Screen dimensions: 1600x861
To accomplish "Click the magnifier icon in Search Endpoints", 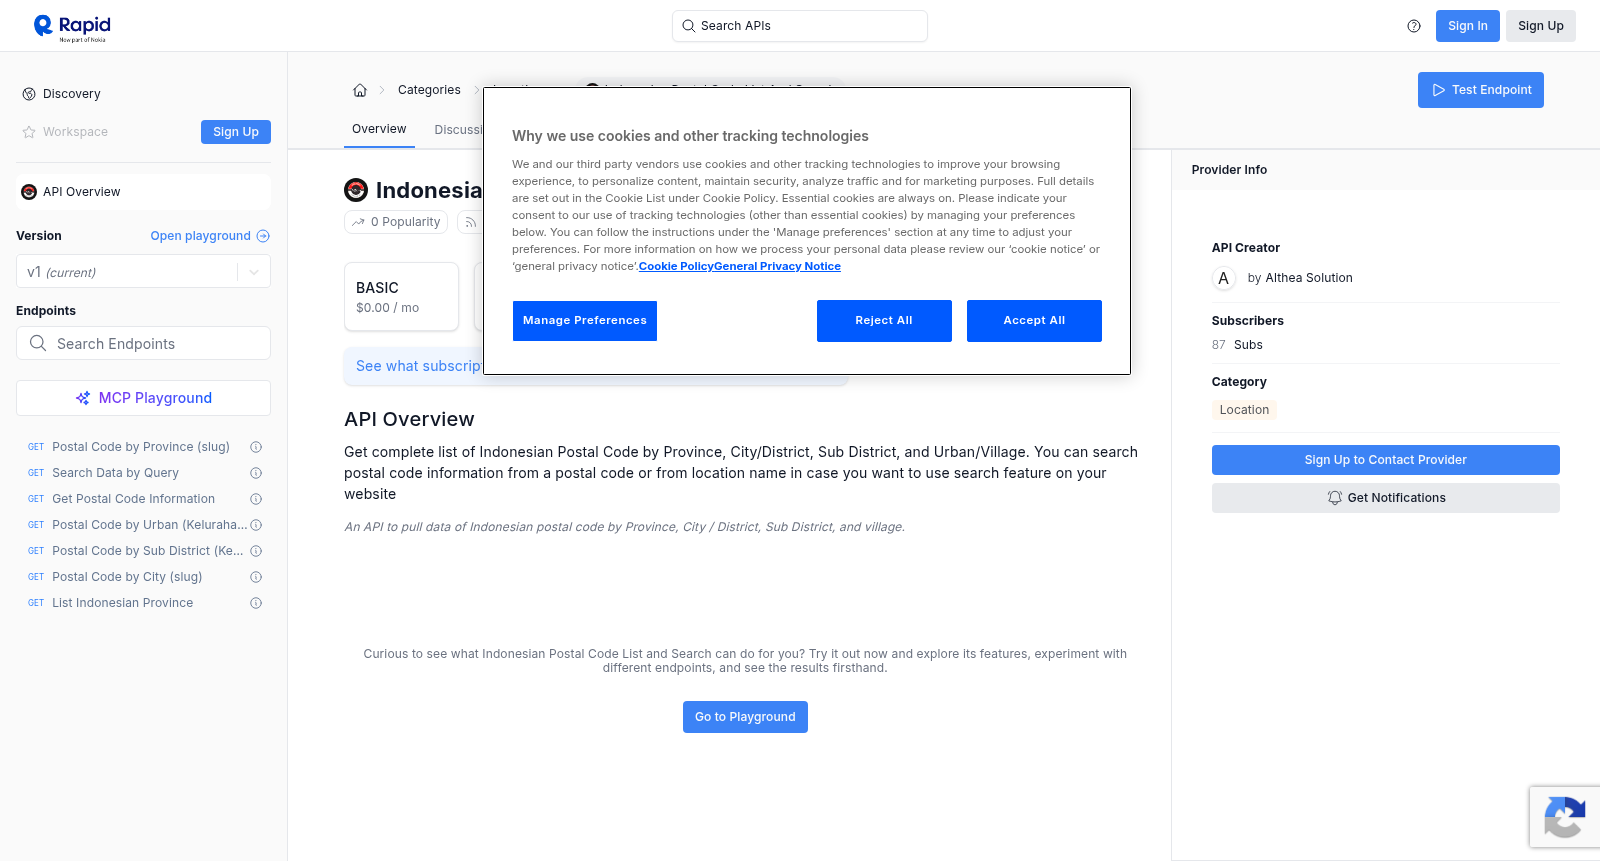I will coord(38,343).
